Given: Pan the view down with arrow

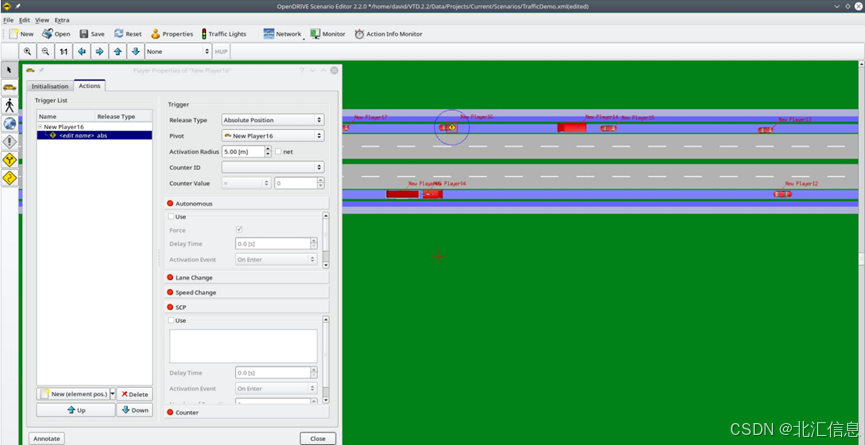Looking at the screenshot, I should coord(135,51).
